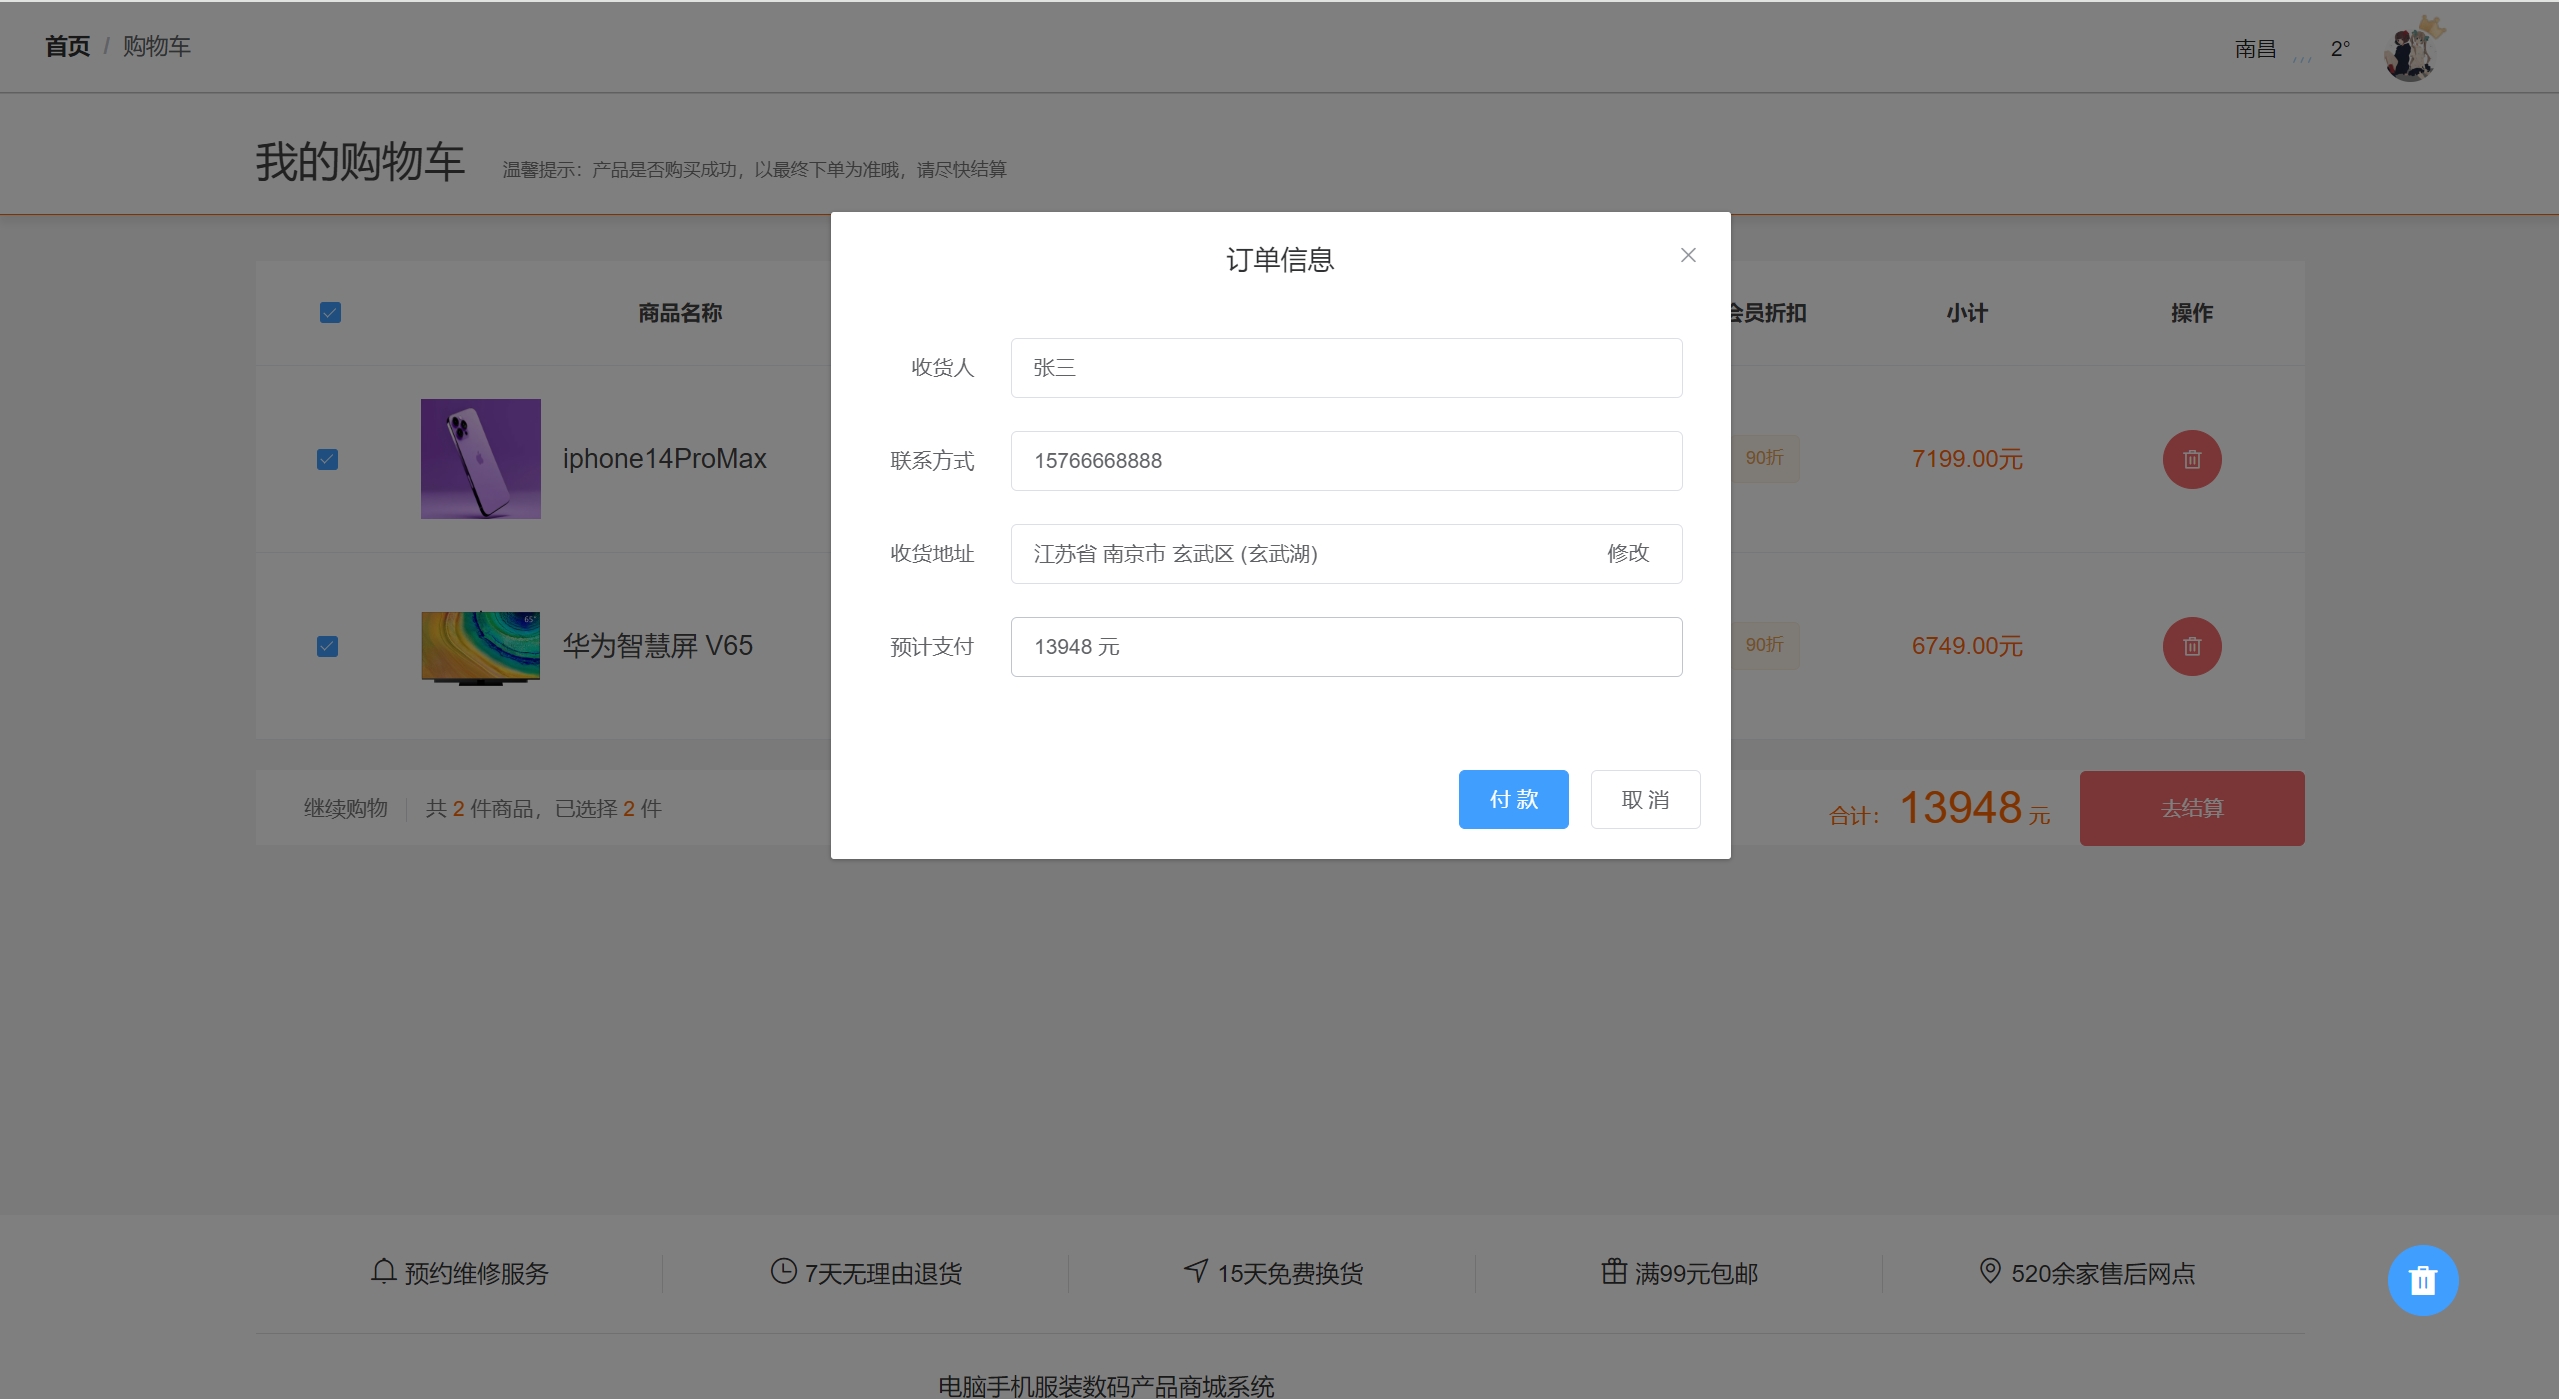The width and height of the screenshot is (2559, 1399).
Task: Click 购物车 breadcrumb item
Action: click(x=156, y=46)
